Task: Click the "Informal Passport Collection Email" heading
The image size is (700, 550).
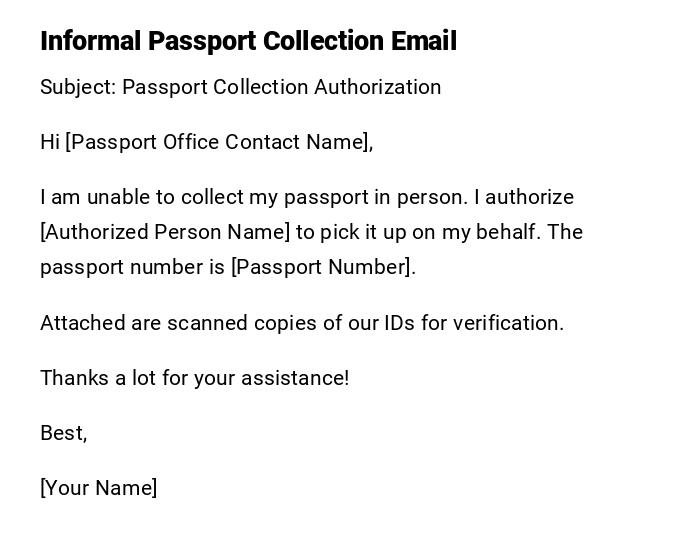Action: tap(248, 41)
